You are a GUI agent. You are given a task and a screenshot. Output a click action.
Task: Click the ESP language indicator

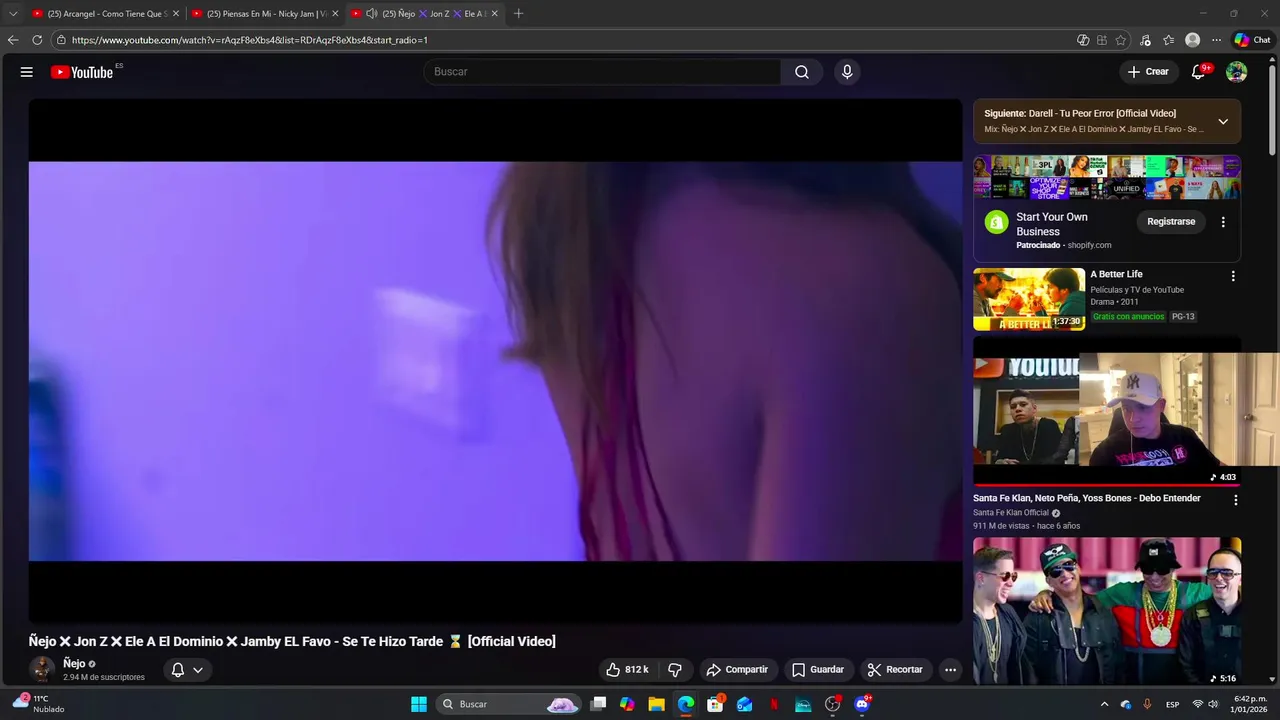tap(1172, 704)
